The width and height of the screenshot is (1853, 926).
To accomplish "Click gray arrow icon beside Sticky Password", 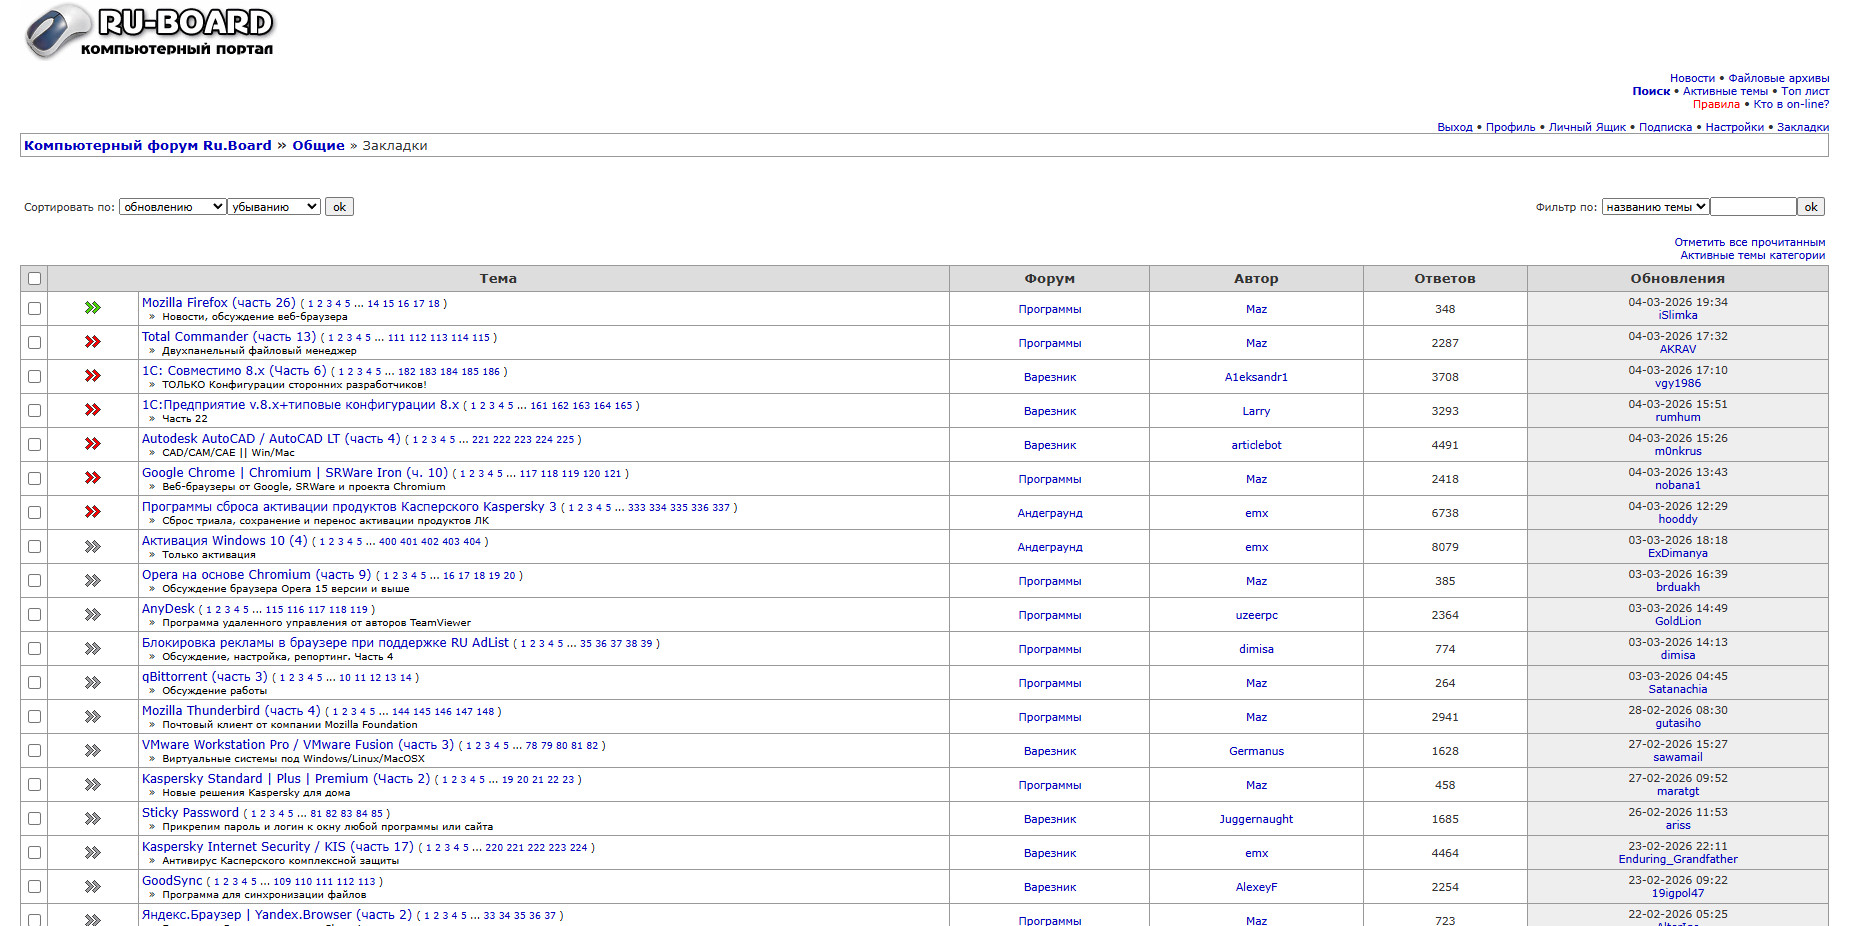I will point(93,818).
